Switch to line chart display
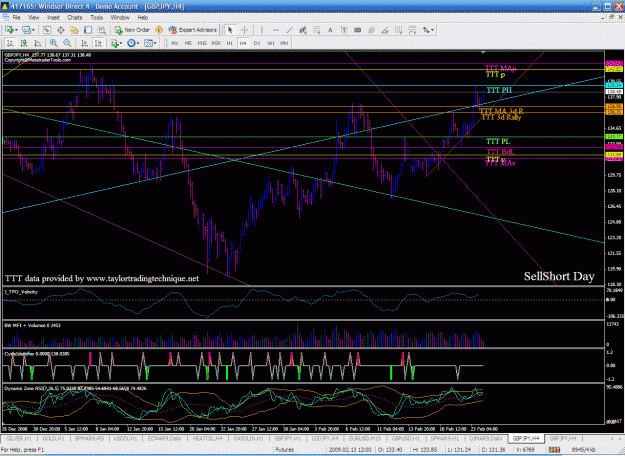The width and height of the screenshot is (625, 456). 37,43
